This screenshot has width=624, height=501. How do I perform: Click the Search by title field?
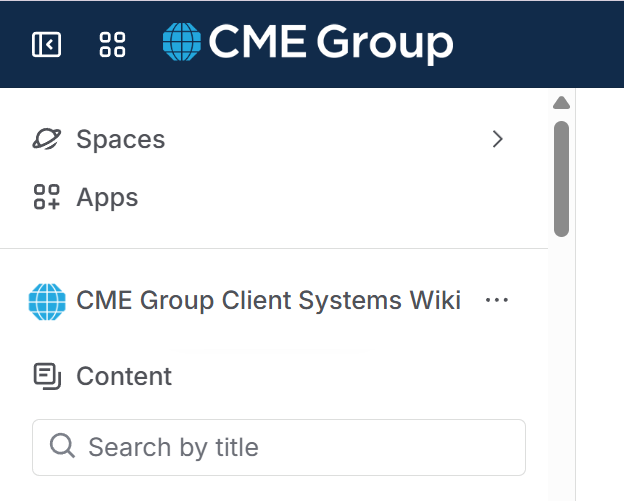[x=279, y=447]
